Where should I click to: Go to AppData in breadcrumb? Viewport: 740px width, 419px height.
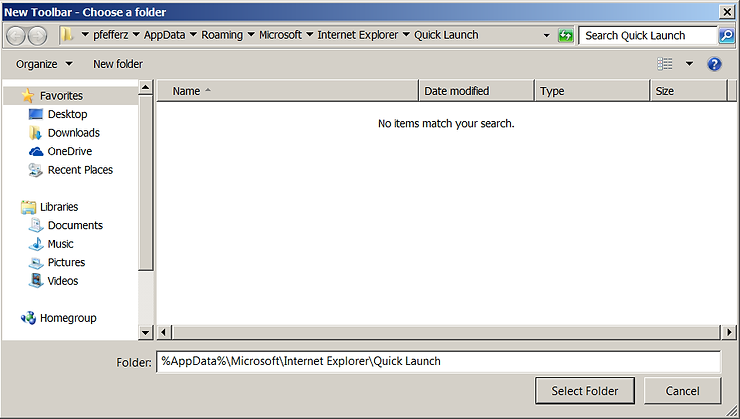click(x=165, y=35)
